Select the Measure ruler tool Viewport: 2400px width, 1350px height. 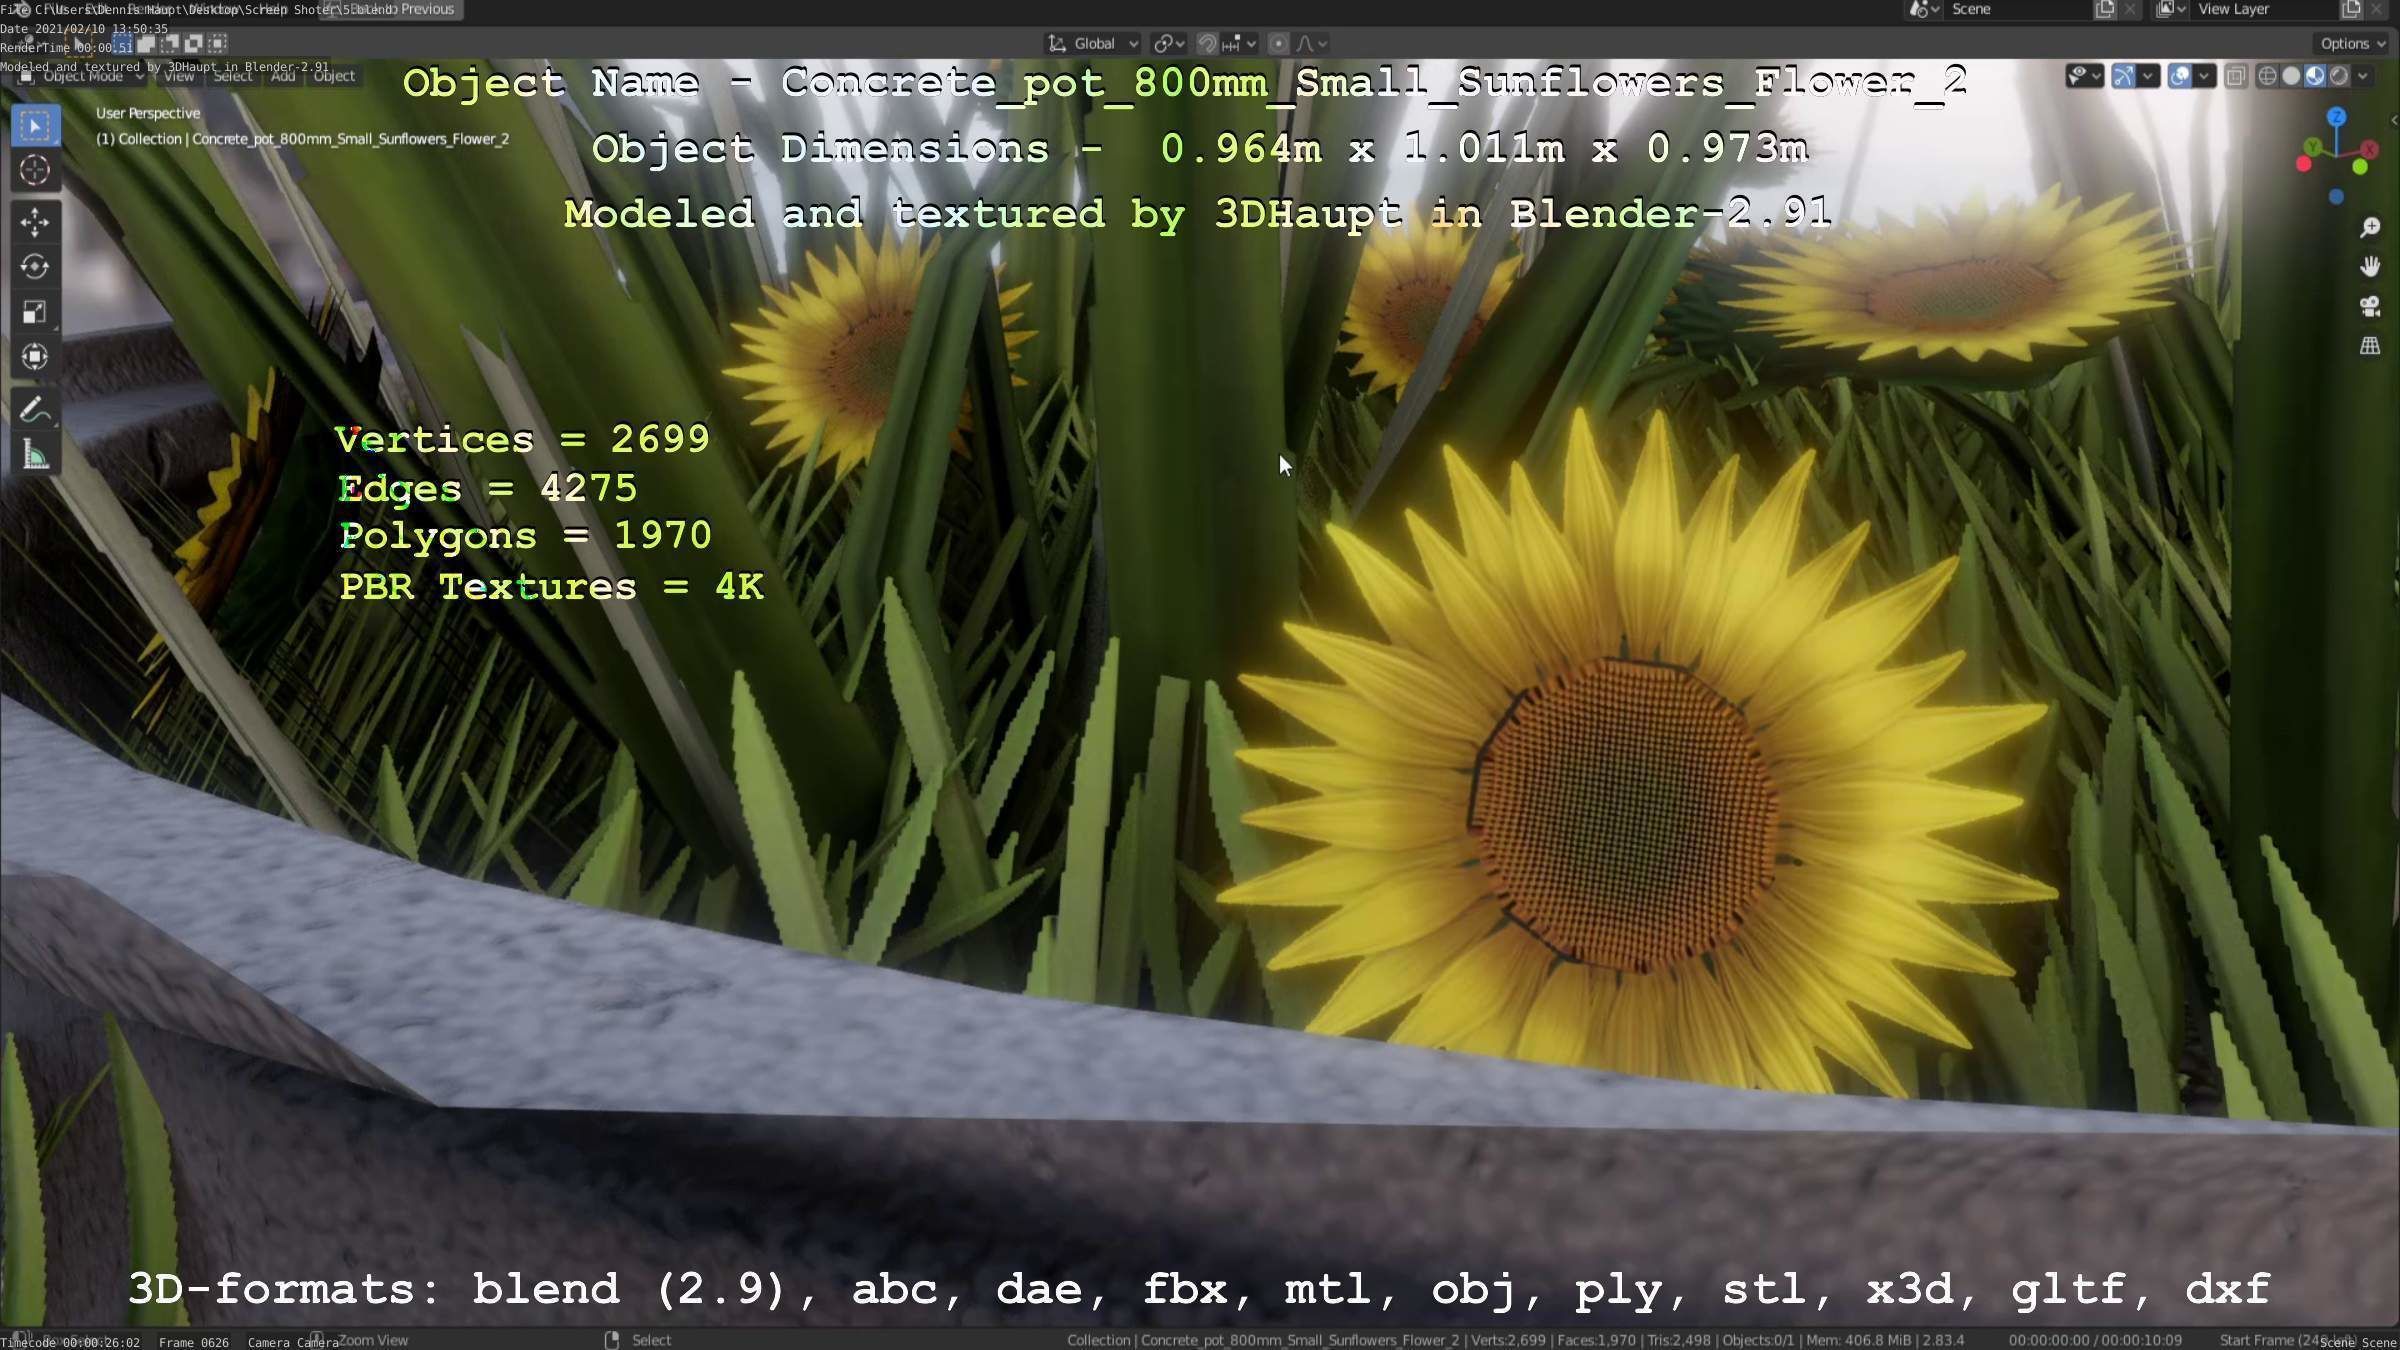point(35,455)
